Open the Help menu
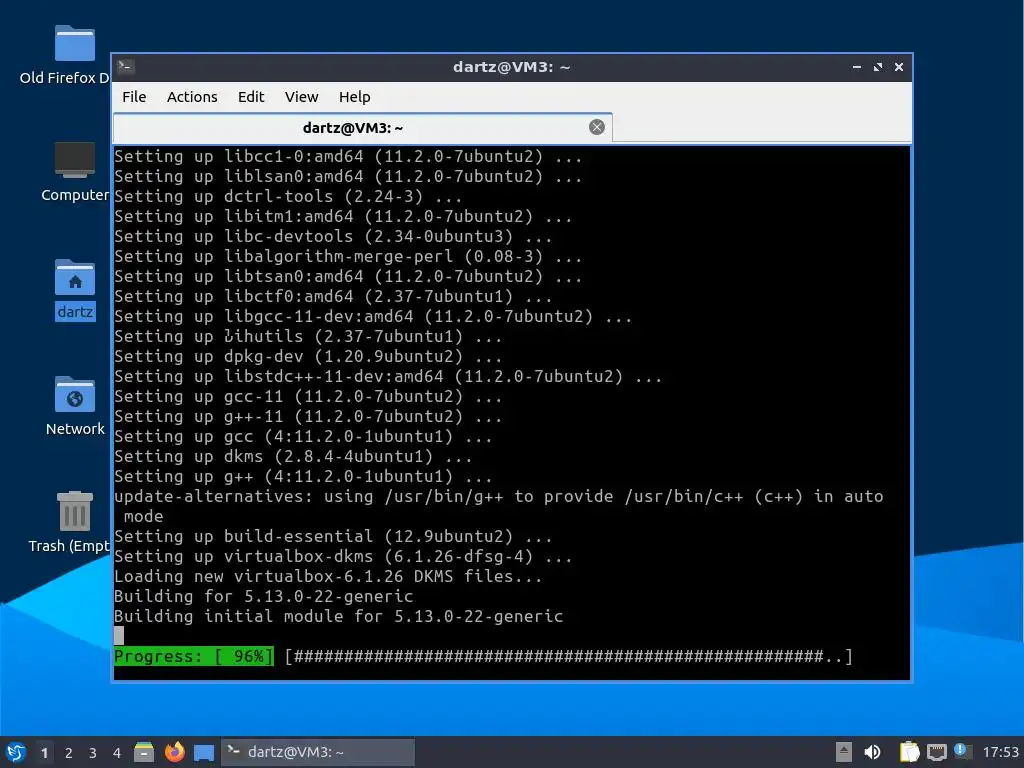The height and width of the screenshot is (768, 1024). [x=355, y=97]
